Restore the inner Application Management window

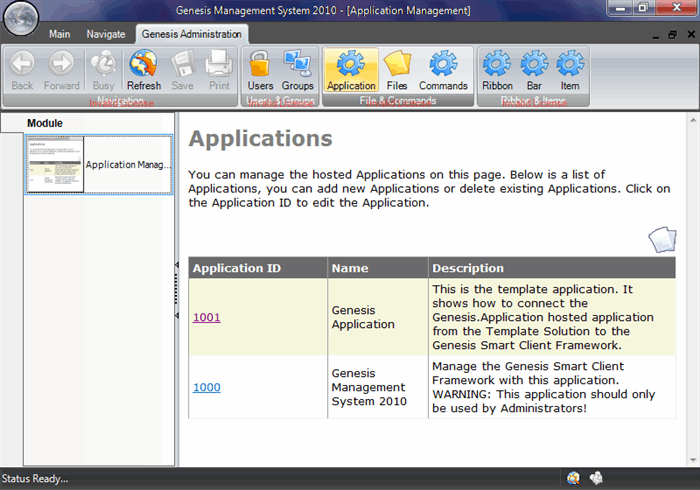point(672,35)
